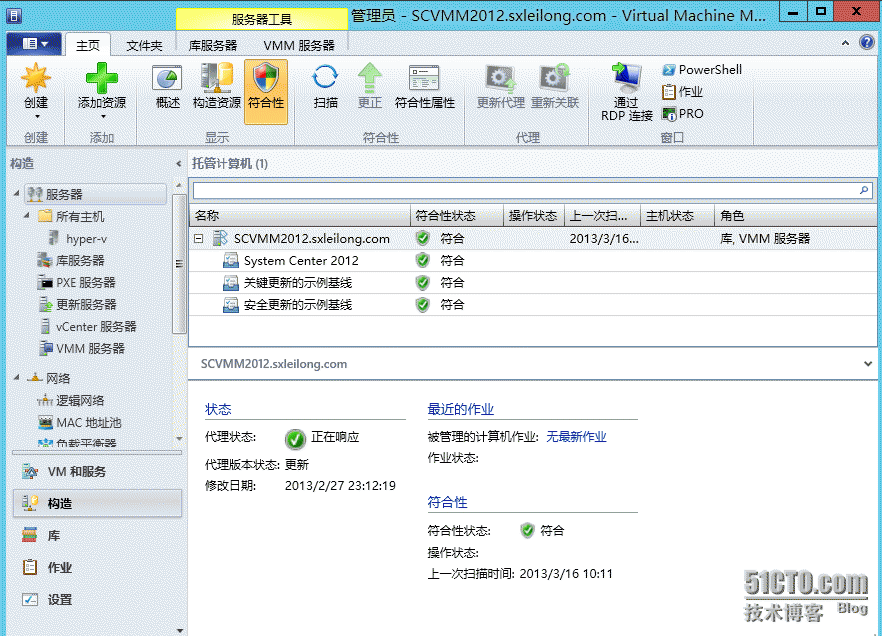This screenshot has width=882, height=636.
Task: Switch to the 主页 tab
Action: pos(88,45)
